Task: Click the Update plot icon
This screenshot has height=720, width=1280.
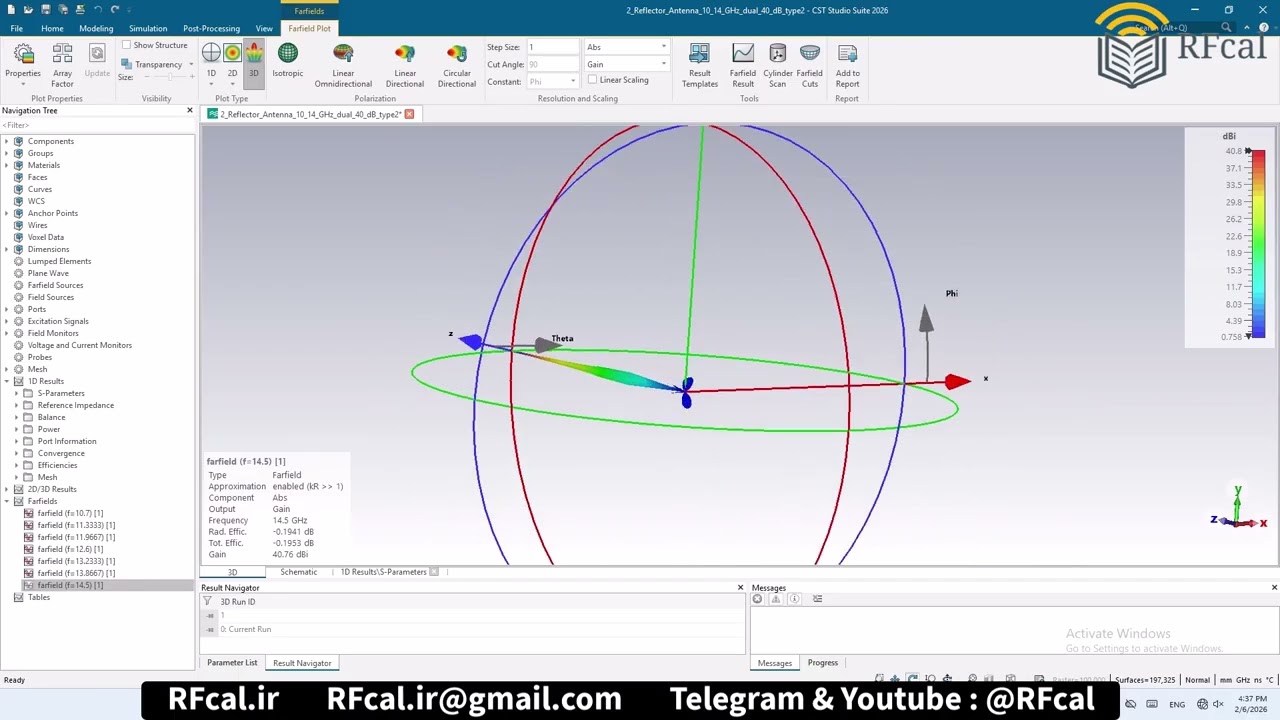Action: 97,60
